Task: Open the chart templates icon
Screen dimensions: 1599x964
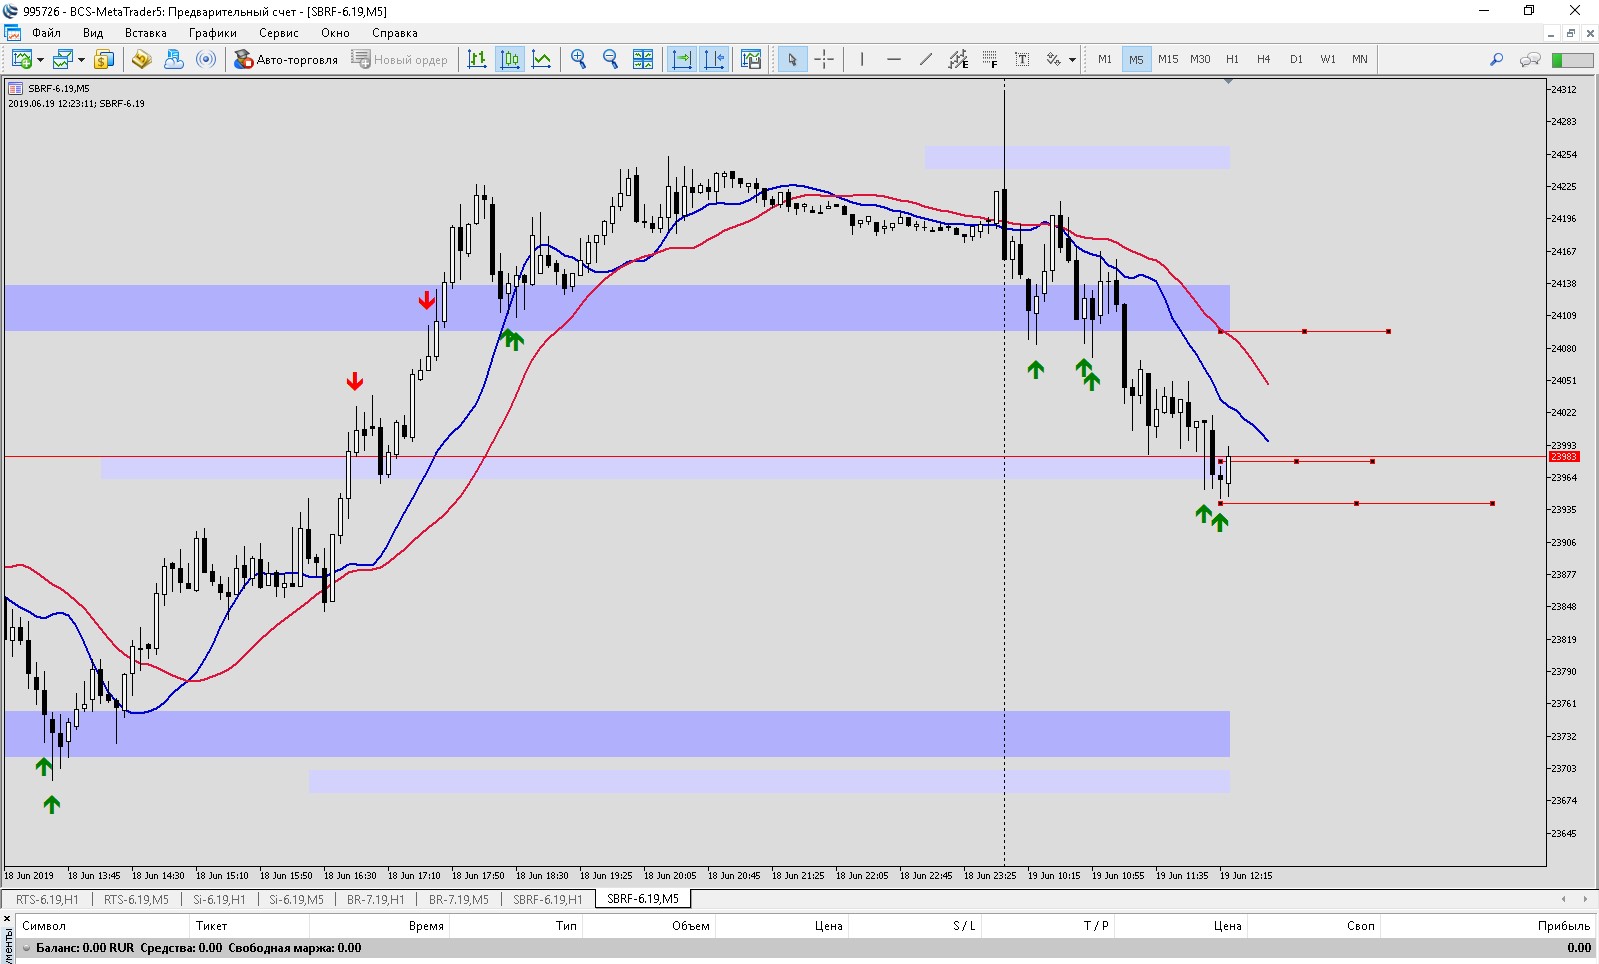Action: [x=751, y=60]
